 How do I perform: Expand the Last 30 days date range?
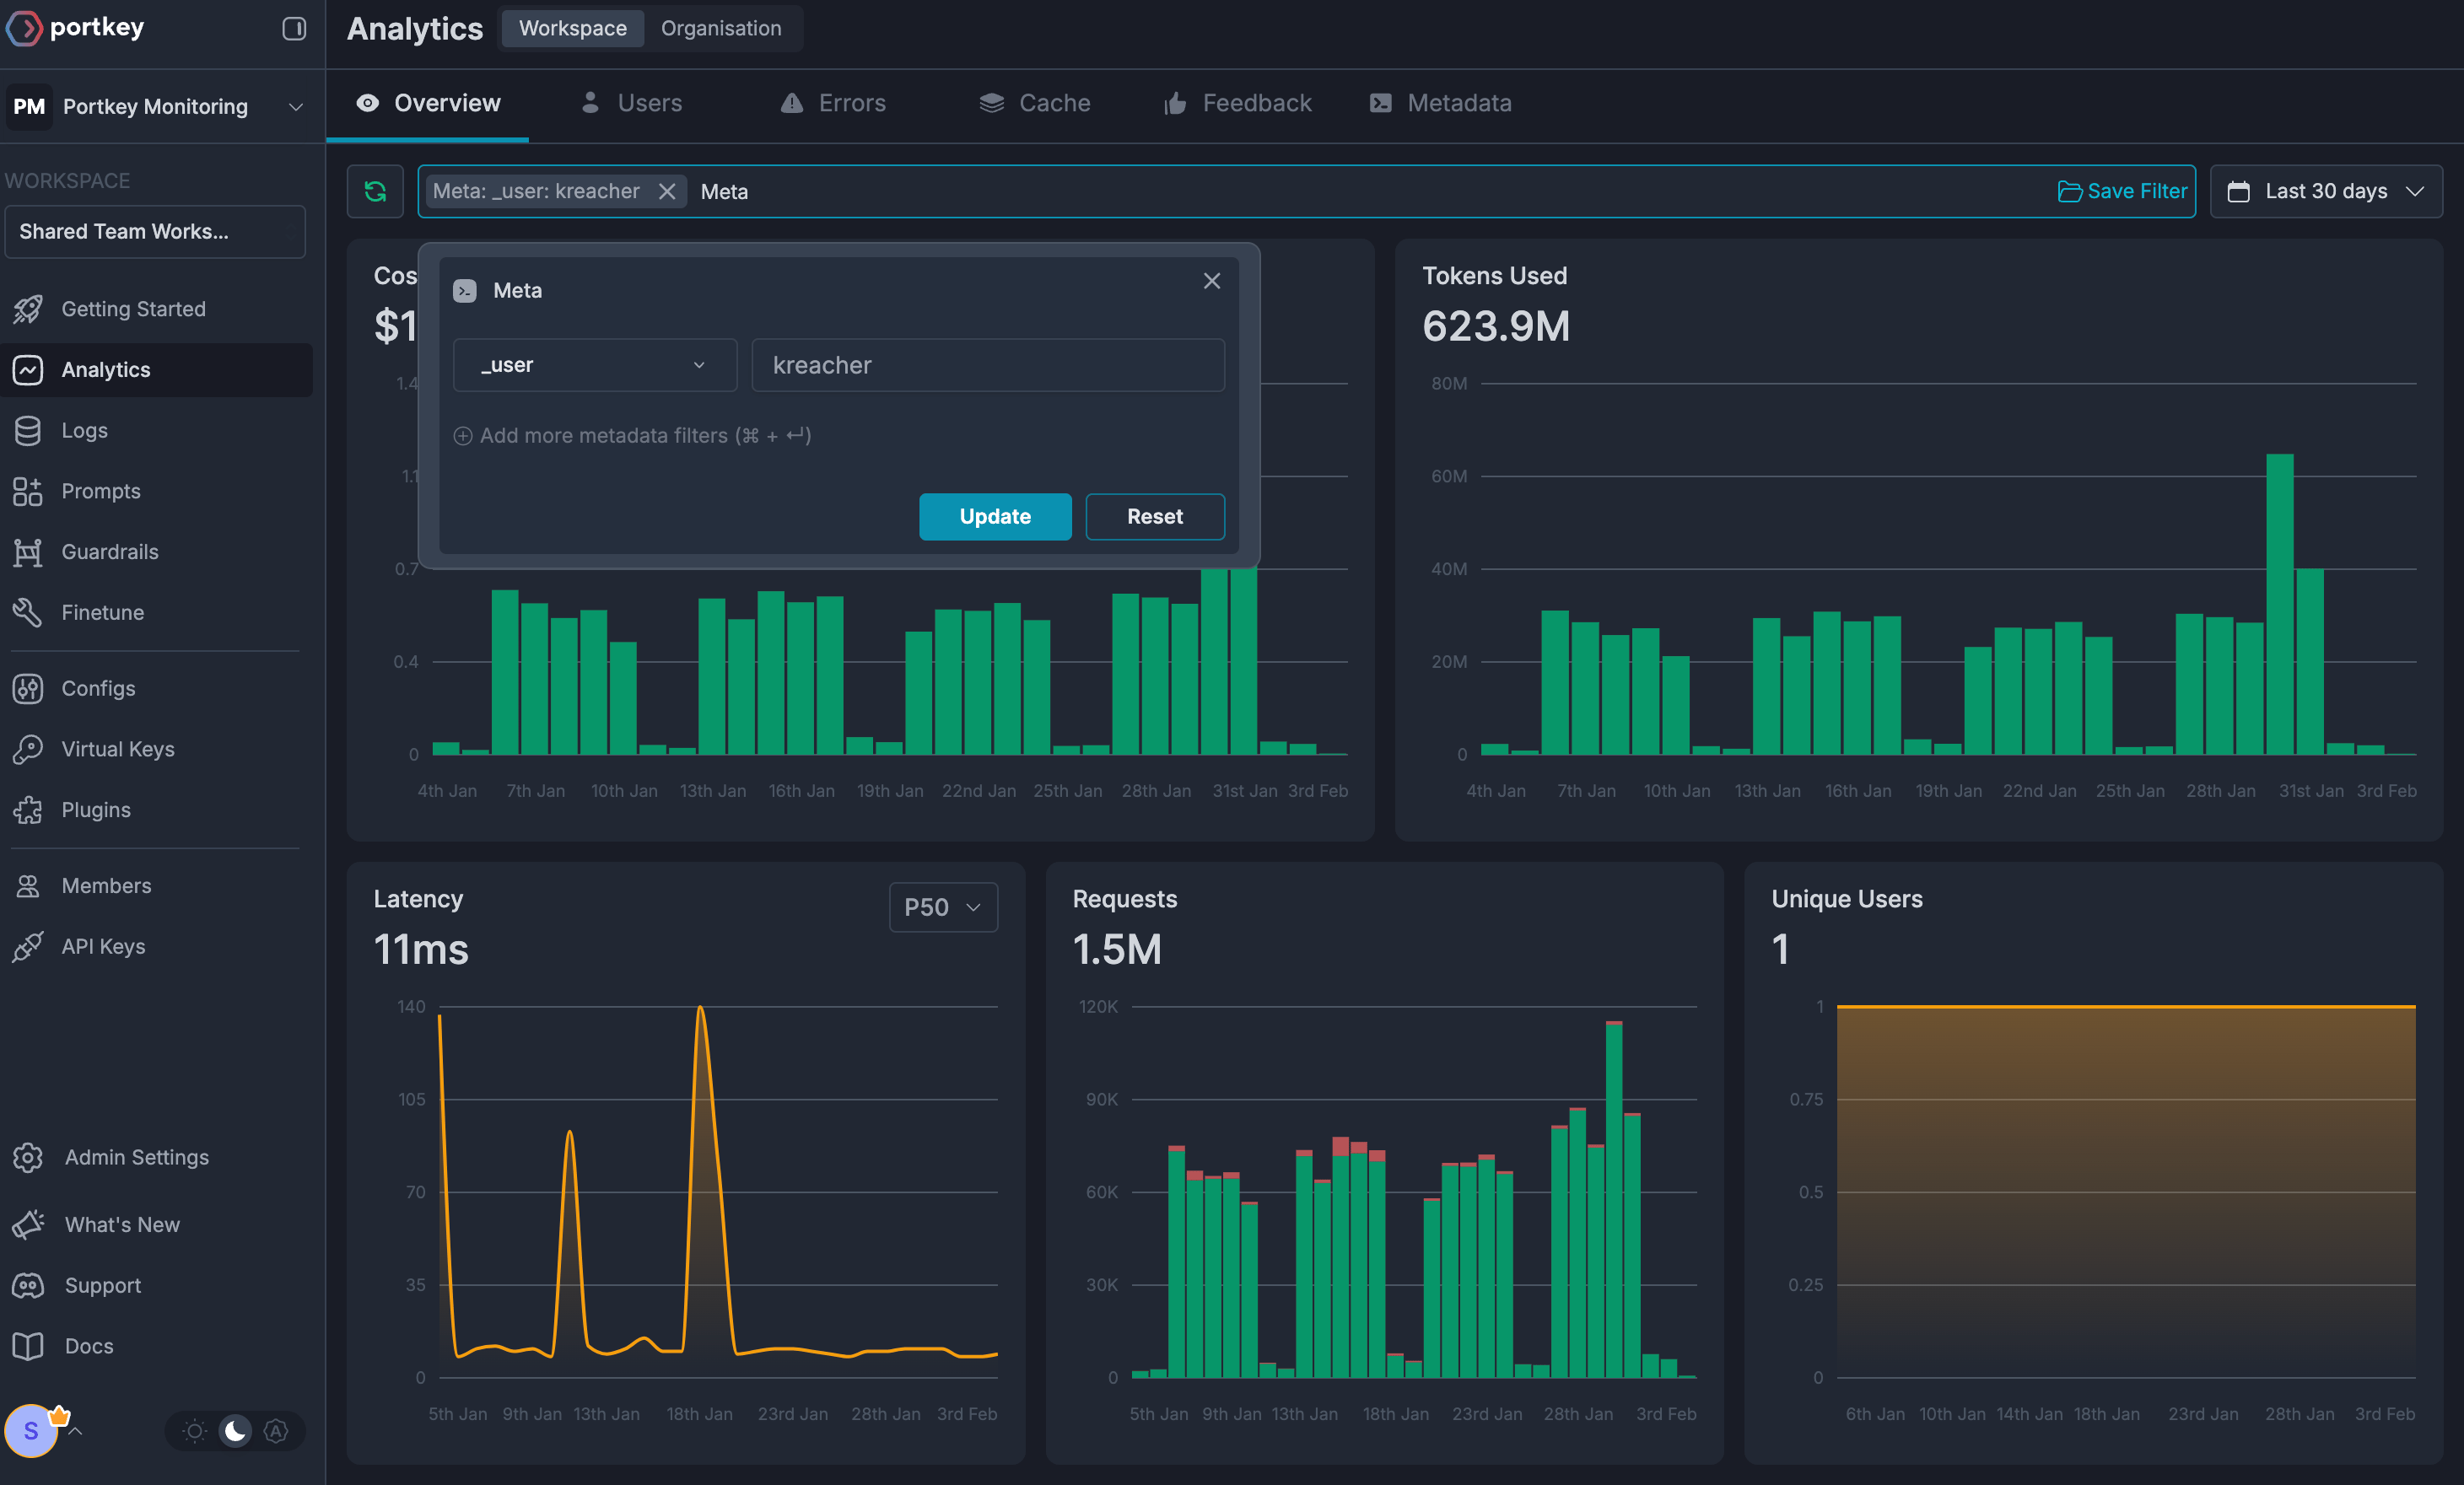[2326, 191]
